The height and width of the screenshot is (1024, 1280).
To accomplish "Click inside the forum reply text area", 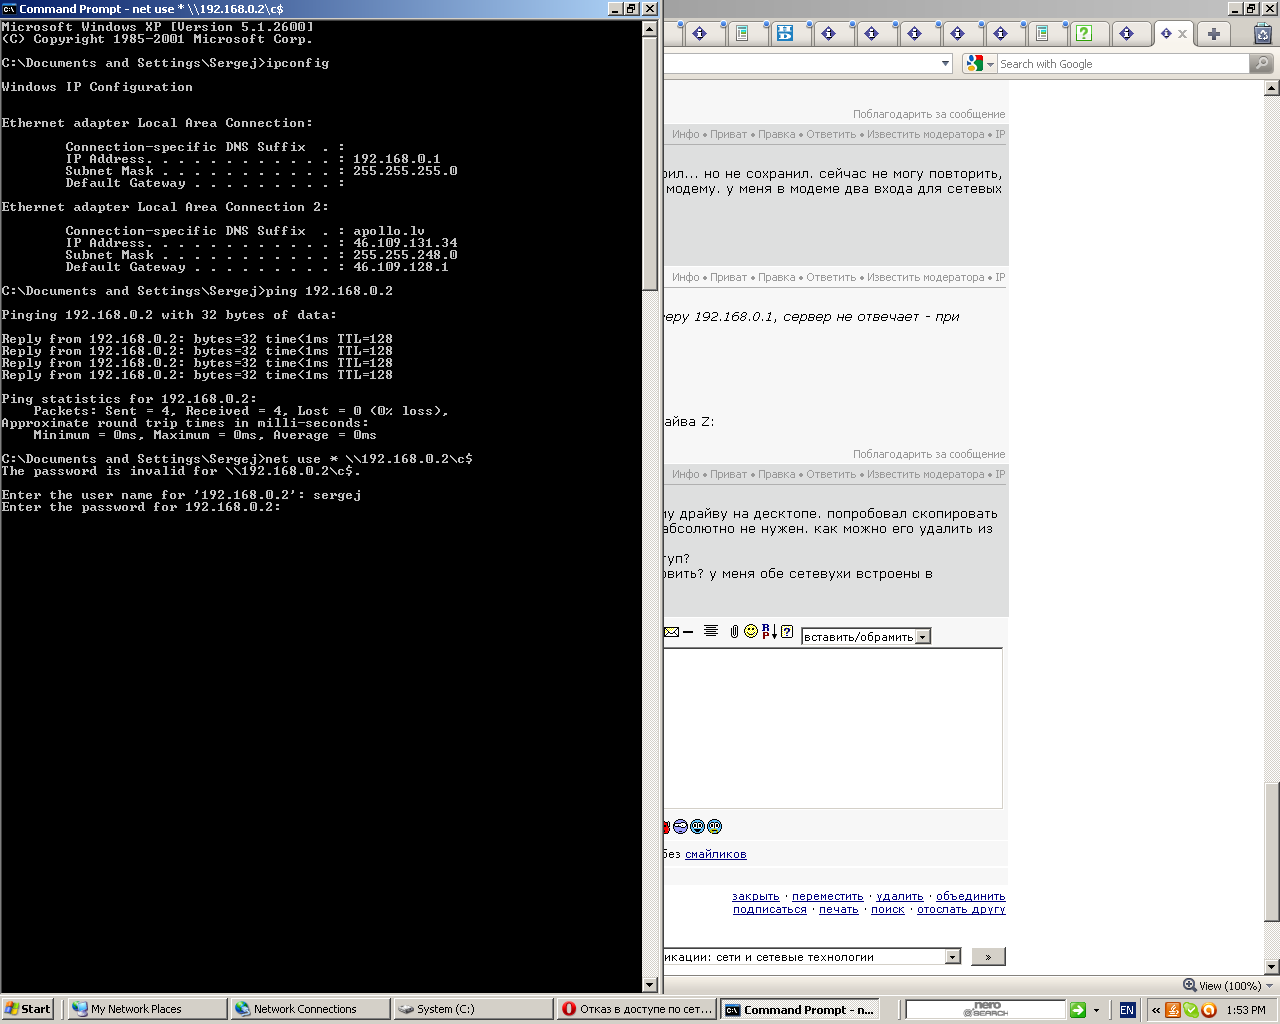I will coord(834,727).
